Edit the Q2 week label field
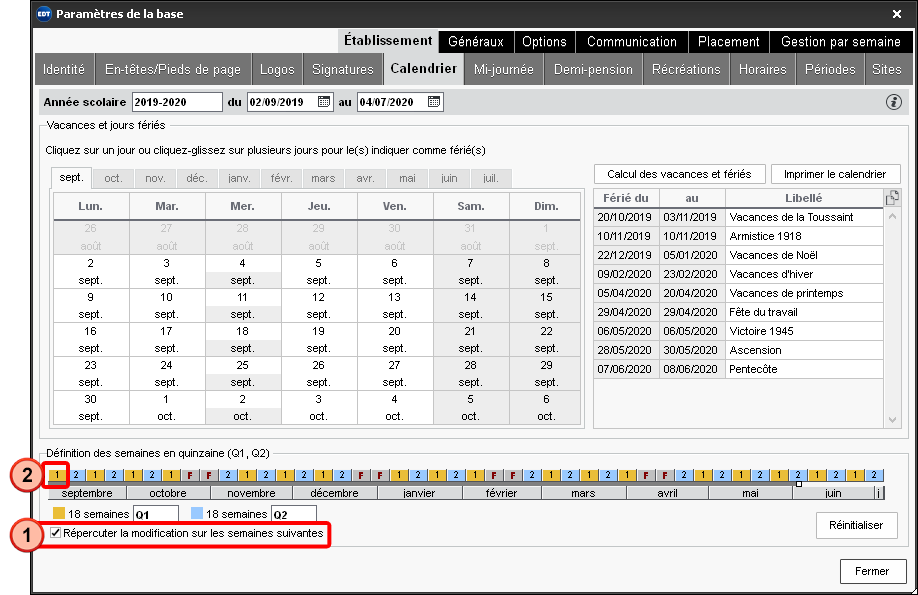The width and height of the screenshot is (918, 595). point(293,515)
